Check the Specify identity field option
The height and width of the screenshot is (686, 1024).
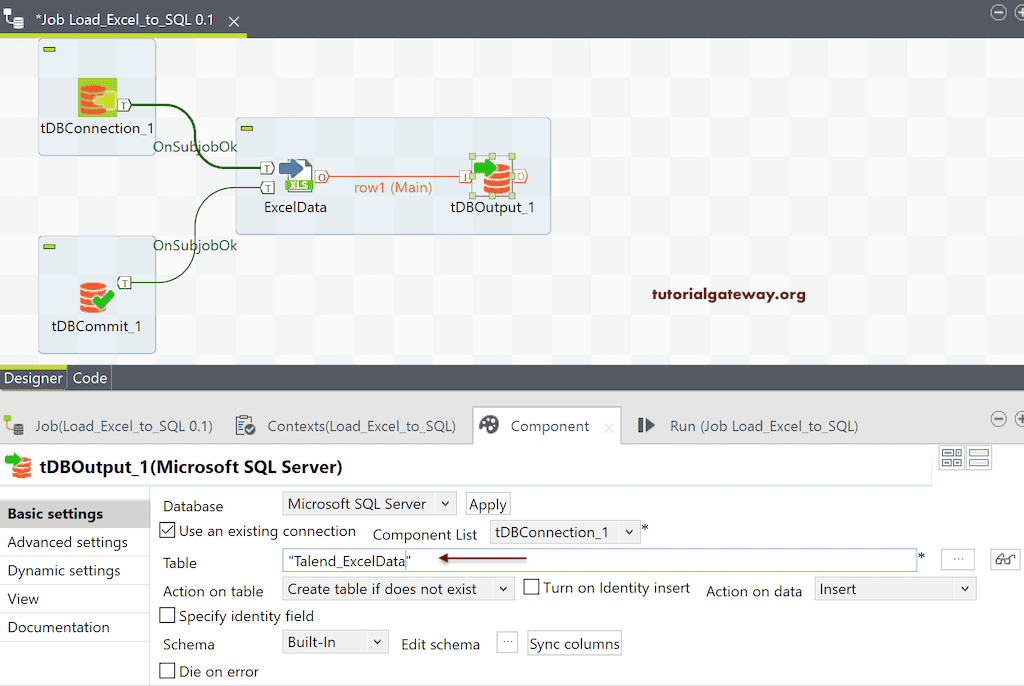click(167, 615)
